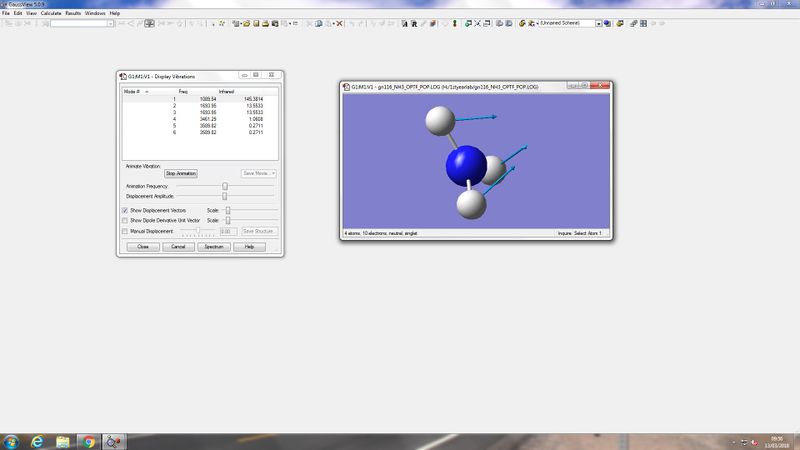Select vibration mode 4 row
Screen dimensions: 800x450
tap(201, 119)
